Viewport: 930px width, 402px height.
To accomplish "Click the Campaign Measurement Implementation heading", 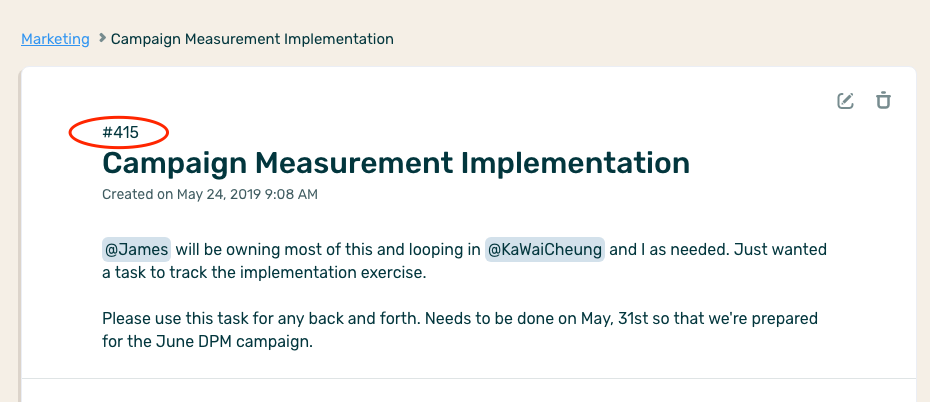I will (396, 163).
